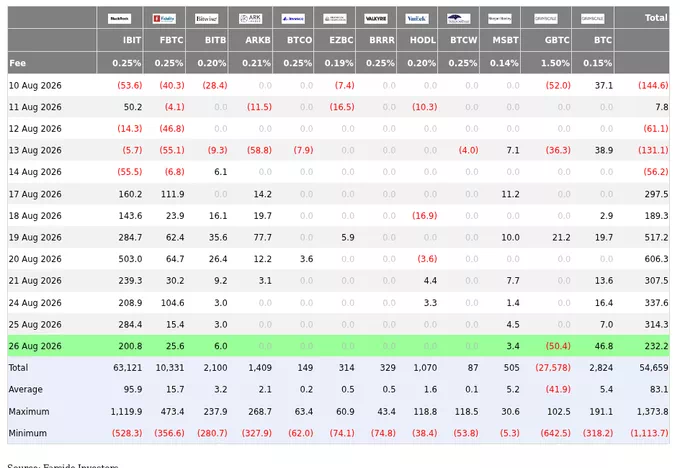The width and height of the screenshot is (680, 468).
Task: Select the 1.50% GBTC fee cell
Action: pos(555,63)
